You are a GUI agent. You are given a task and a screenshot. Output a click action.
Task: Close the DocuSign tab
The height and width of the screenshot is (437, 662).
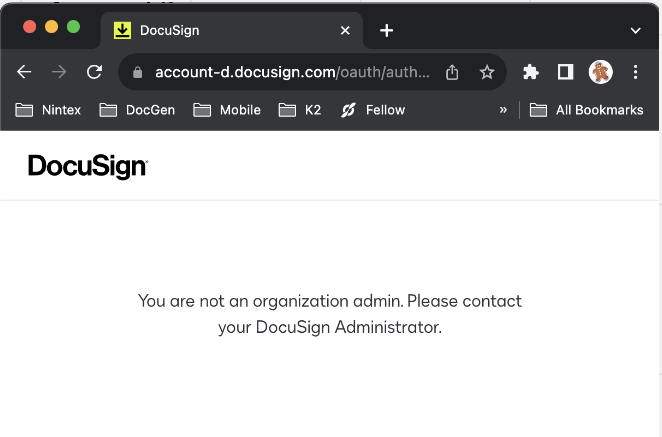346,31
